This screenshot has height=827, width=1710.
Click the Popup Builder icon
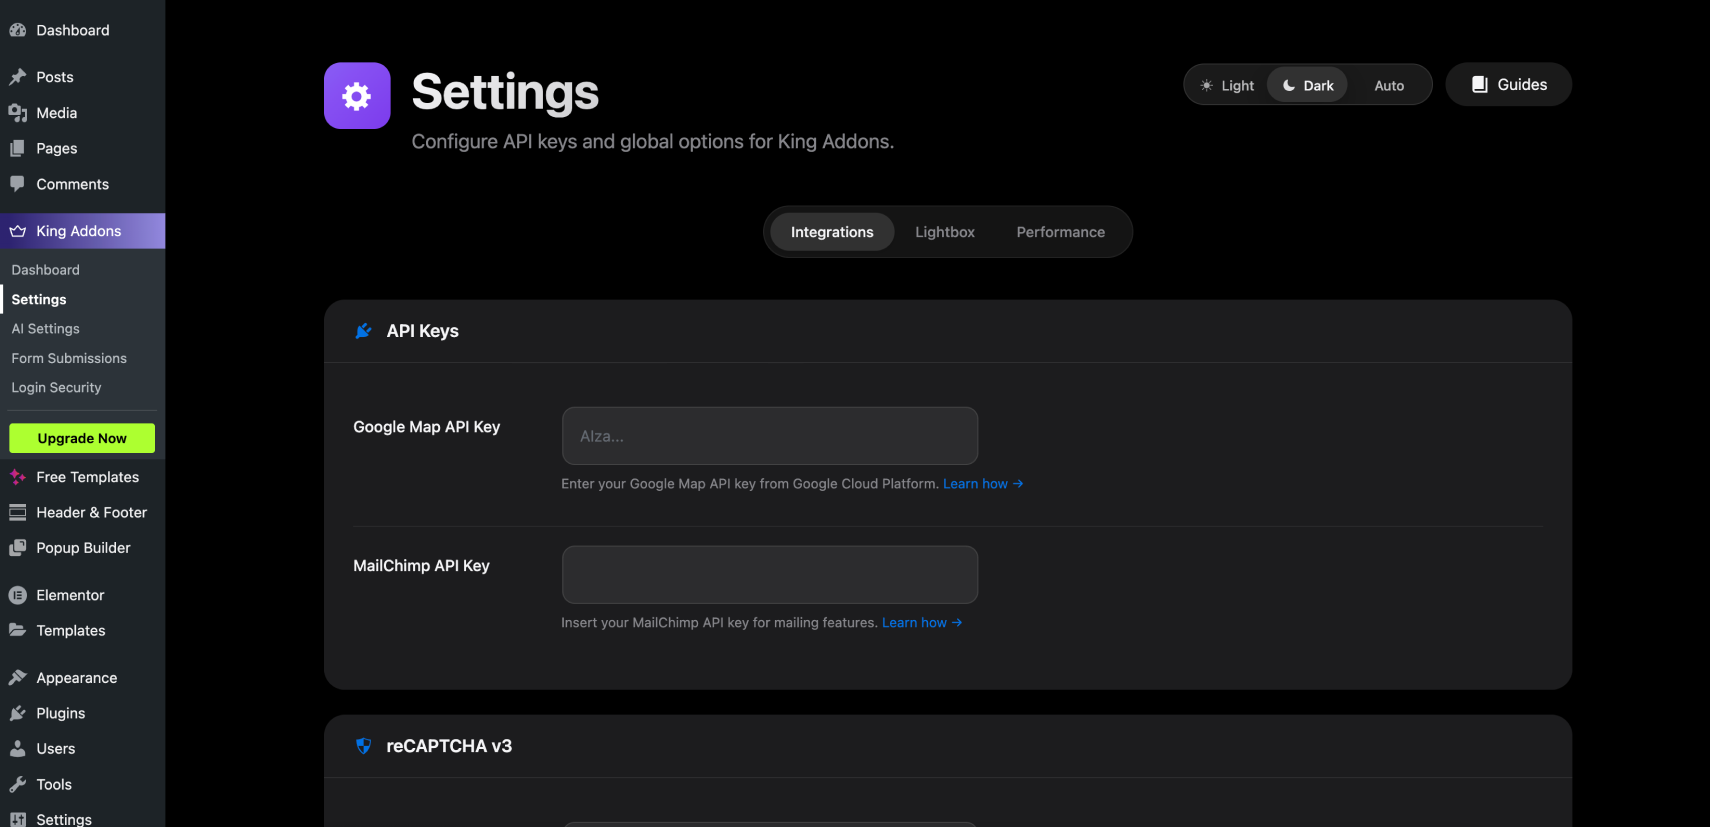17,548
